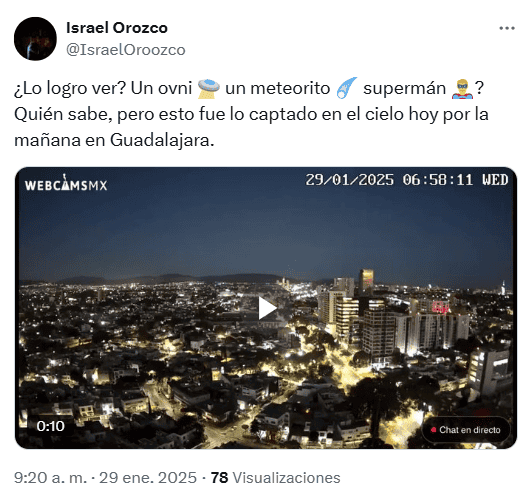Click the comet emoji after meteorito

coord(347,88)
